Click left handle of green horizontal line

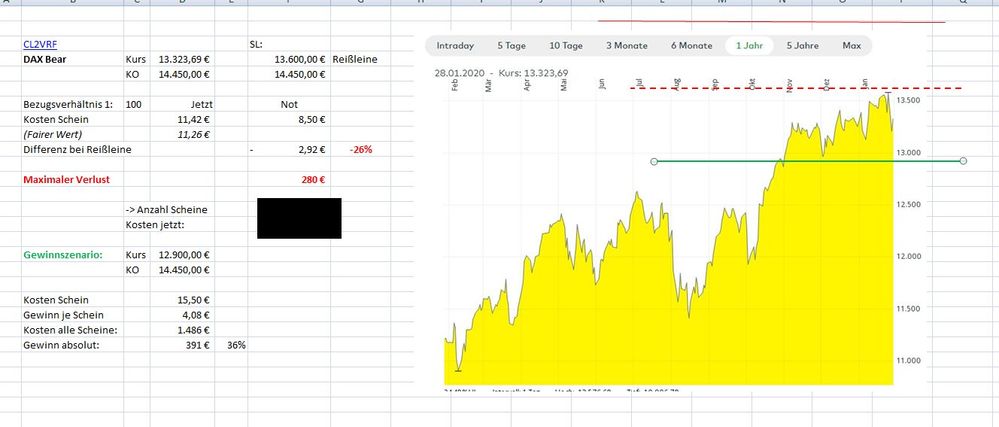(x=653, y=161)
